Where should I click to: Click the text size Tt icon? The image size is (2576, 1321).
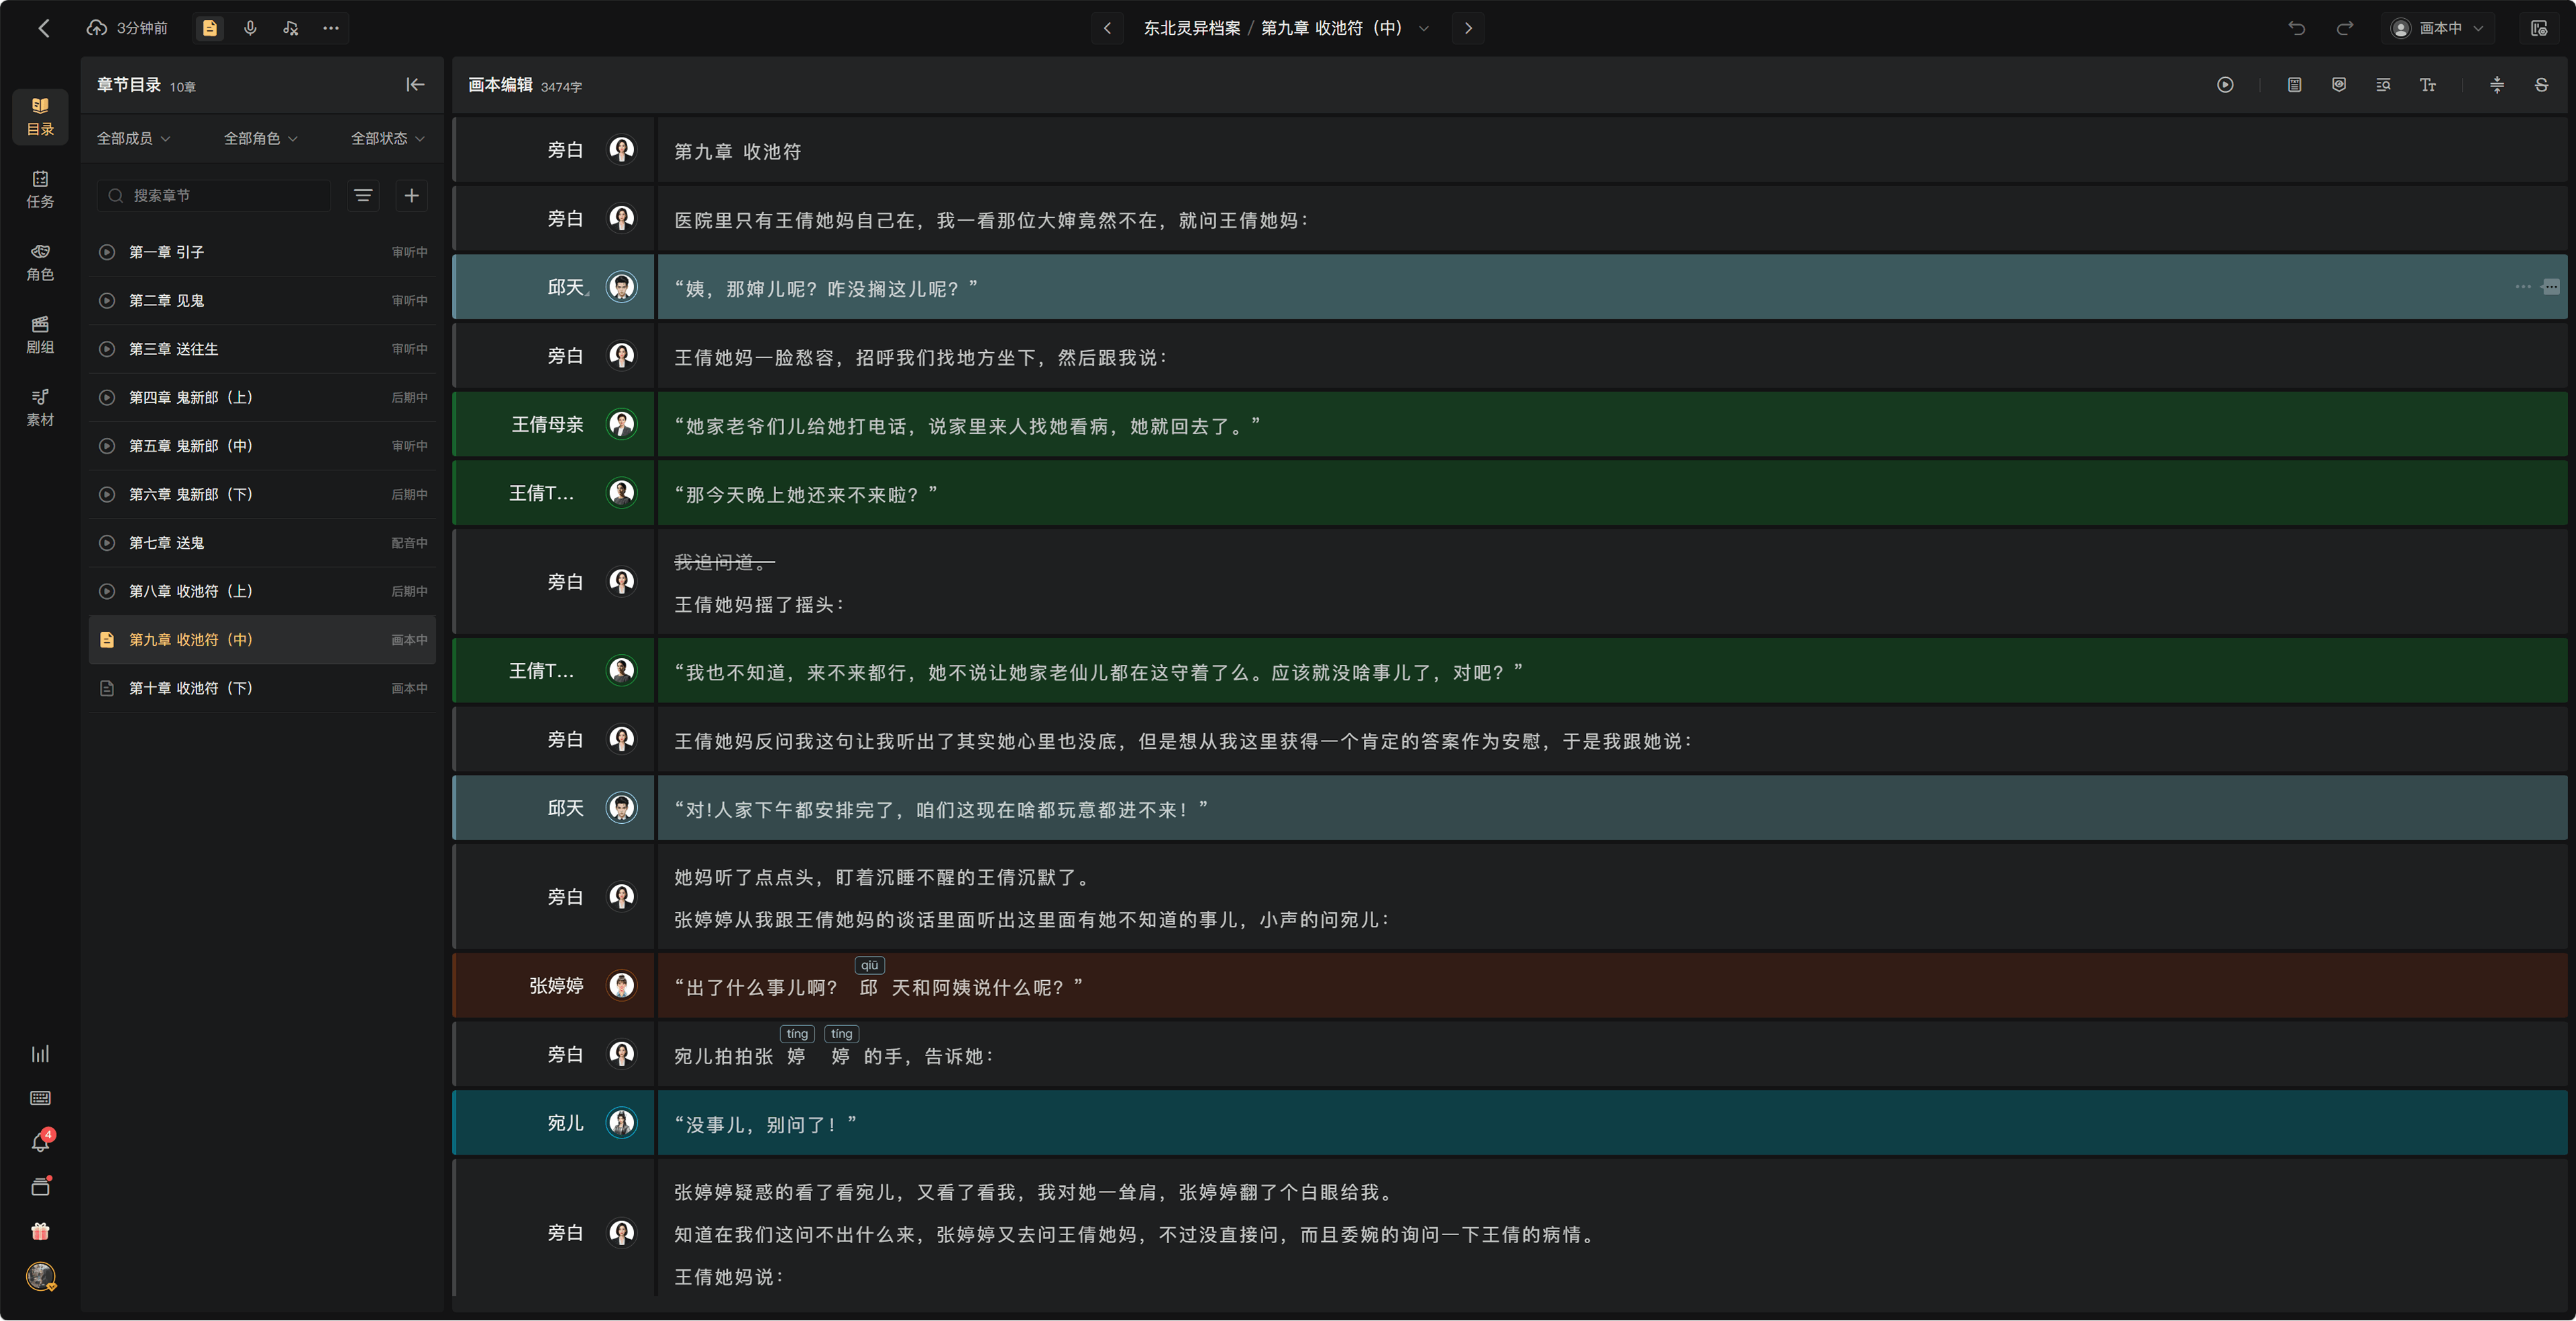pos(2428,85)
